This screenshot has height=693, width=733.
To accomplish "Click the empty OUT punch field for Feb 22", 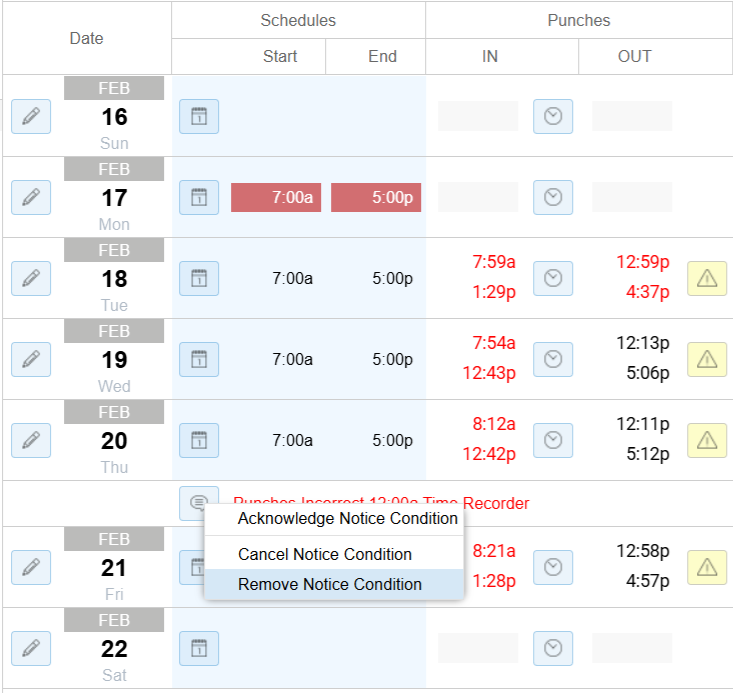I will point(632,648).
